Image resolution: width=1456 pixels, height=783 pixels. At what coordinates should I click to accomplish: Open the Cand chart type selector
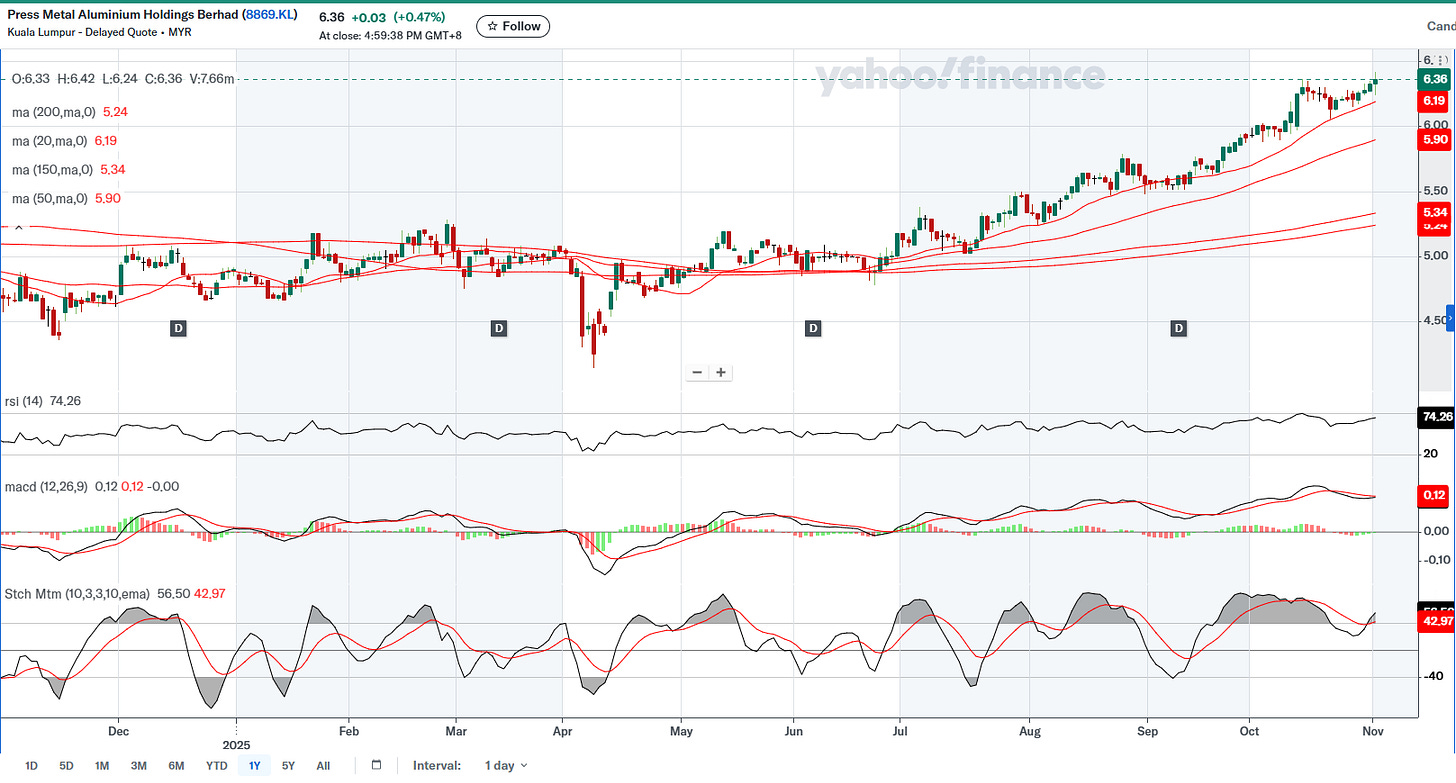click(1441, 27)
